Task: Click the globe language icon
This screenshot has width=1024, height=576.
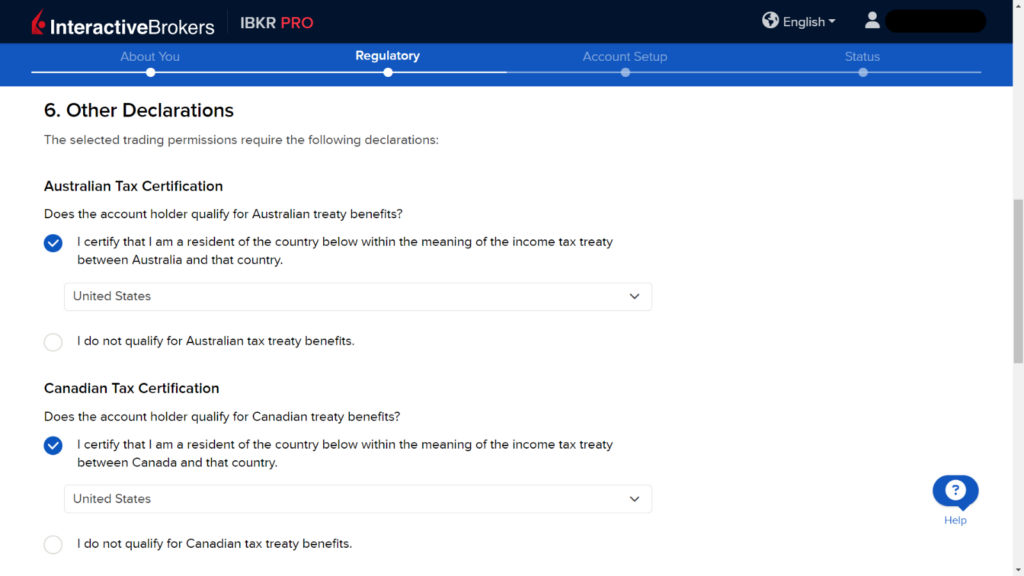Action: pos(770,21)
